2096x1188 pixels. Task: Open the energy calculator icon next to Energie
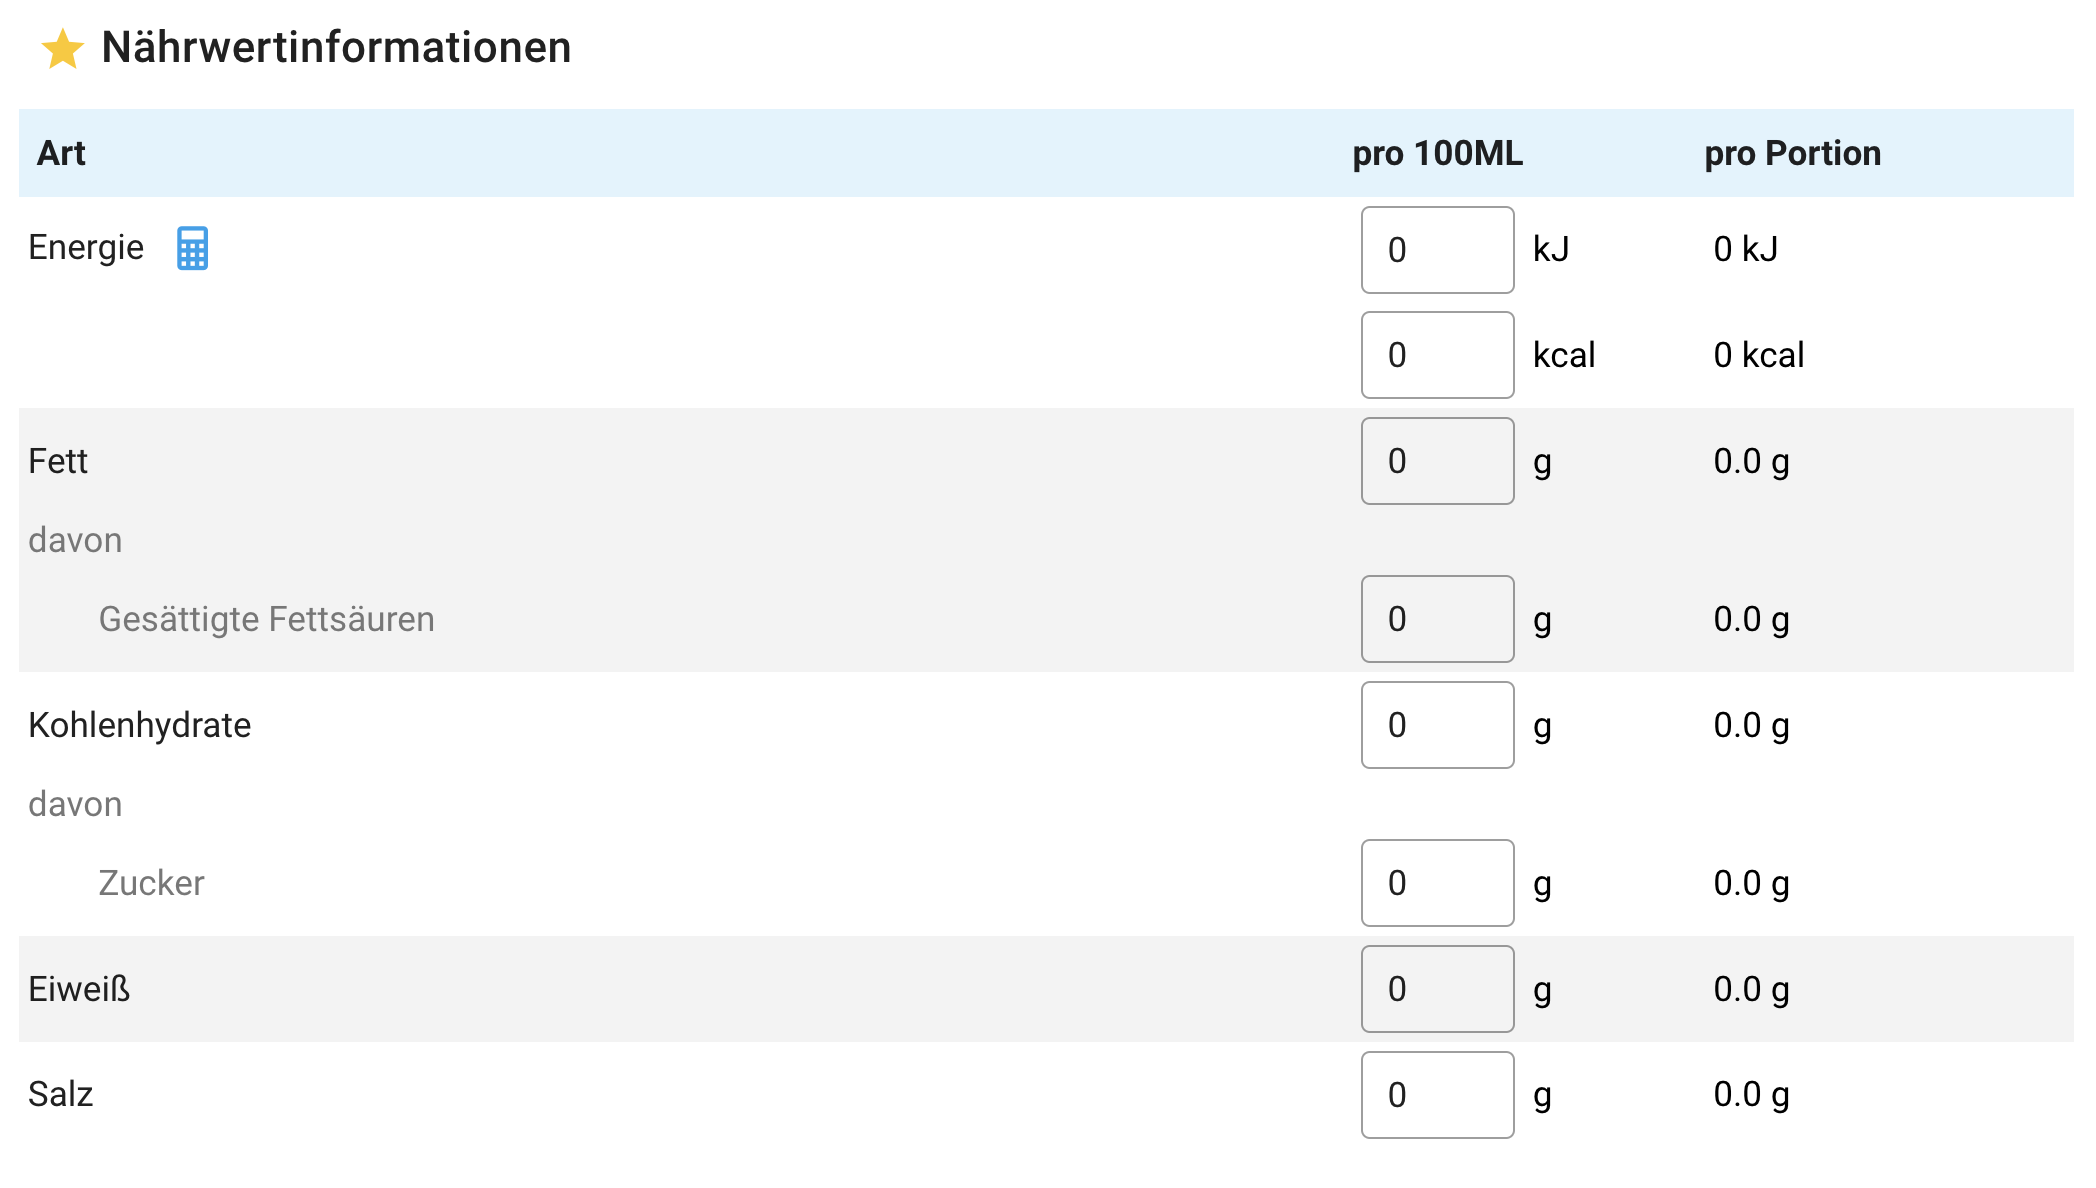coord(192,248)
